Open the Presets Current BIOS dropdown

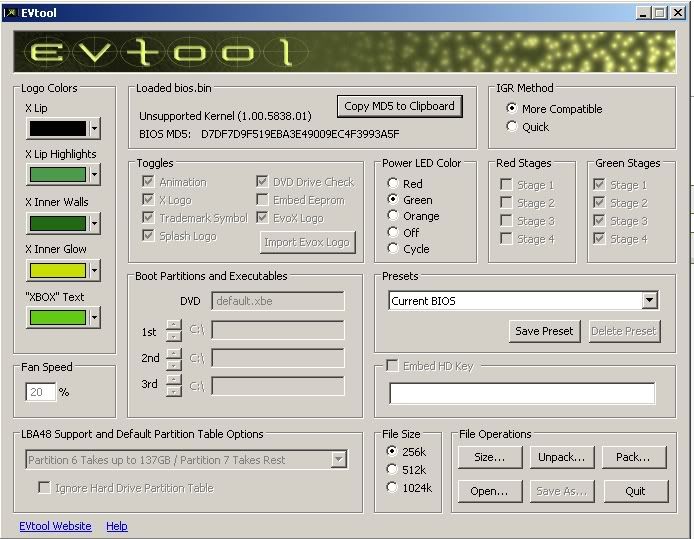pos(649,301)
